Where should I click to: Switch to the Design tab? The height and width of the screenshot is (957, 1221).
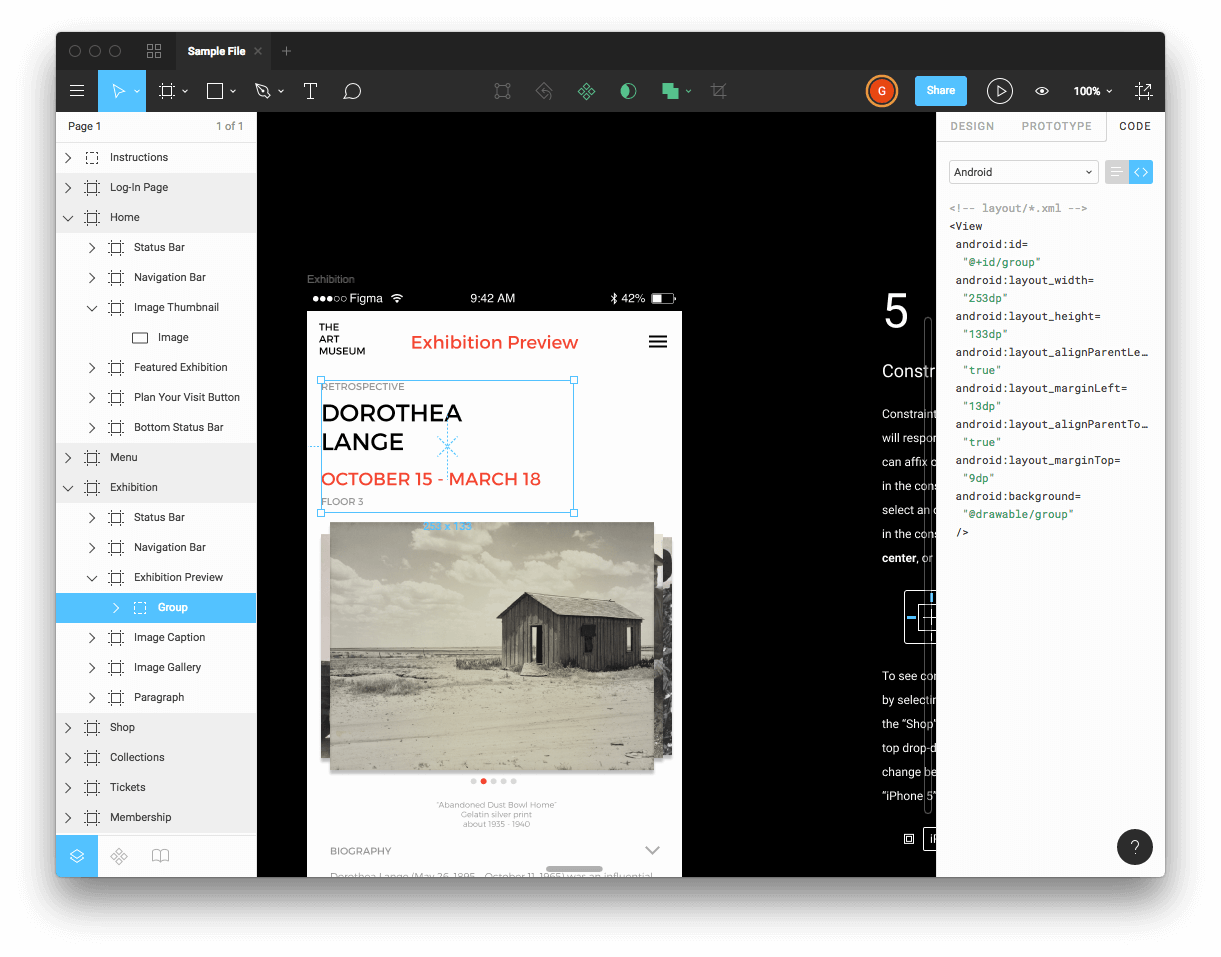972,126
